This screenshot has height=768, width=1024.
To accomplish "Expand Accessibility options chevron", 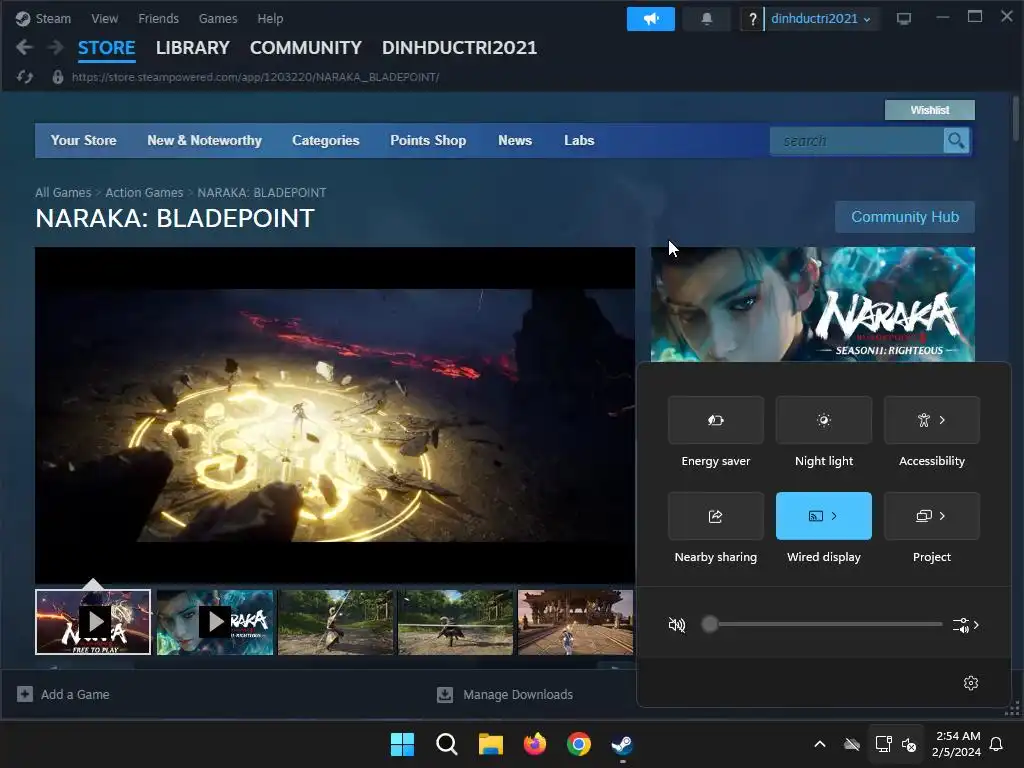I will [942, 420].
